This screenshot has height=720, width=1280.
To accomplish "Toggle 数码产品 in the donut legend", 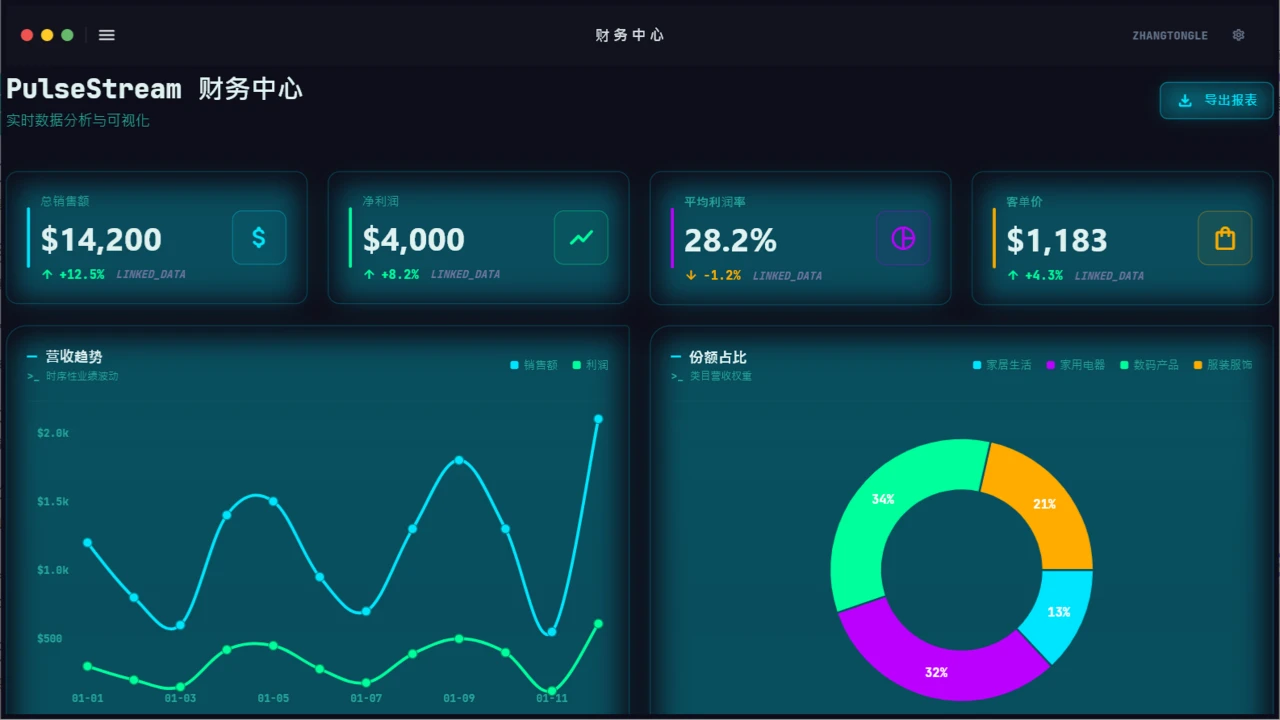I will [x=1149, y=365].
